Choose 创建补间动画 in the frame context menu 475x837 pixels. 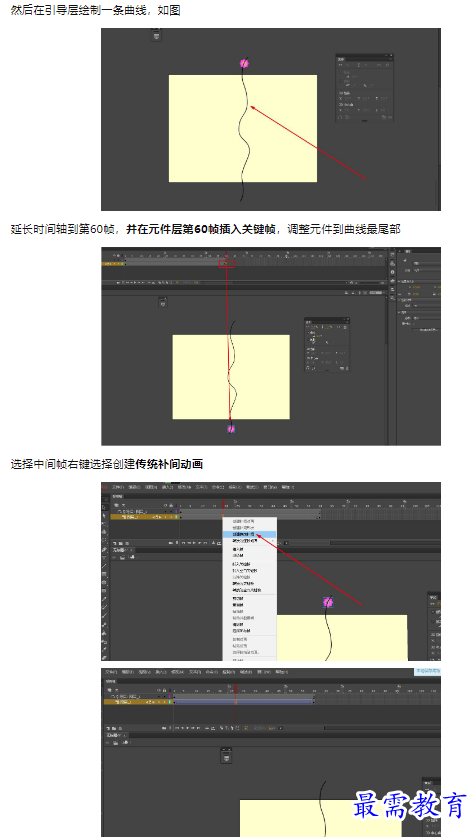click(249, 521)
